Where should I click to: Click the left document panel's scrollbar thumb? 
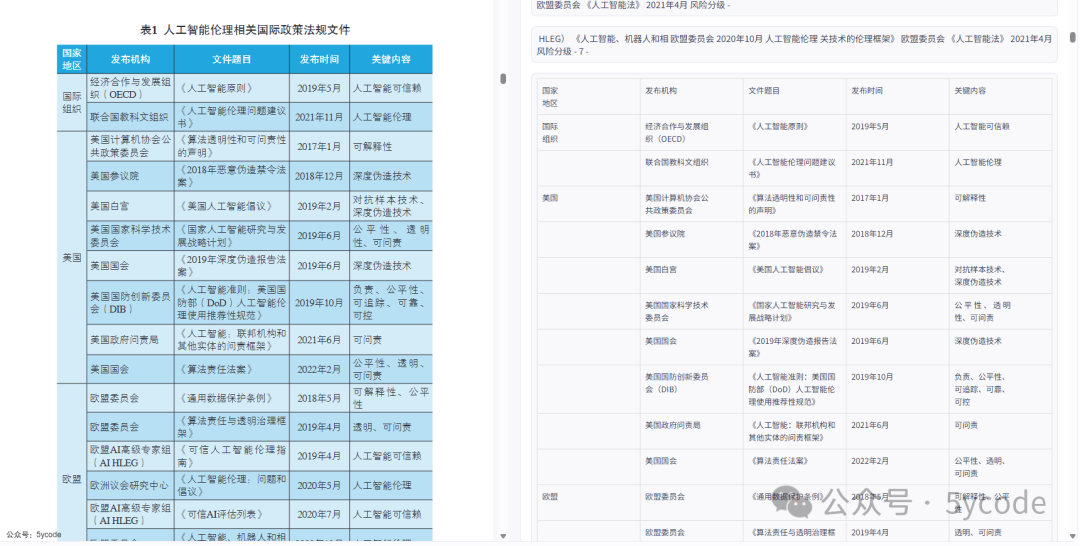(x=503, y=79)
